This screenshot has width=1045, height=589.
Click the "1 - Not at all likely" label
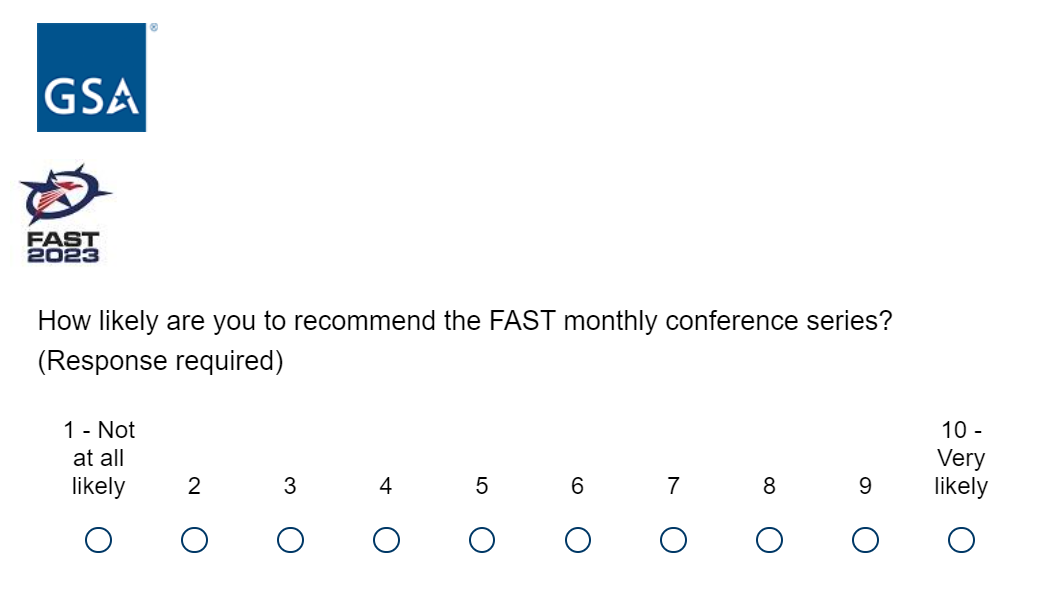click(x=98, y=458)
